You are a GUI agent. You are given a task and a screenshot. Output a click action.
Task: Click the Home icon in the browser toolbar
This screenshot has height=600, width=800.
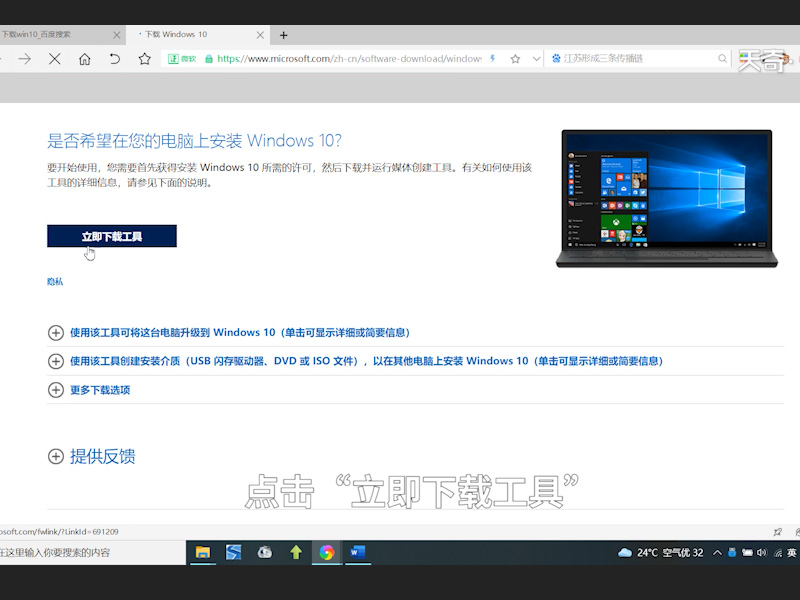click(85, 58)
